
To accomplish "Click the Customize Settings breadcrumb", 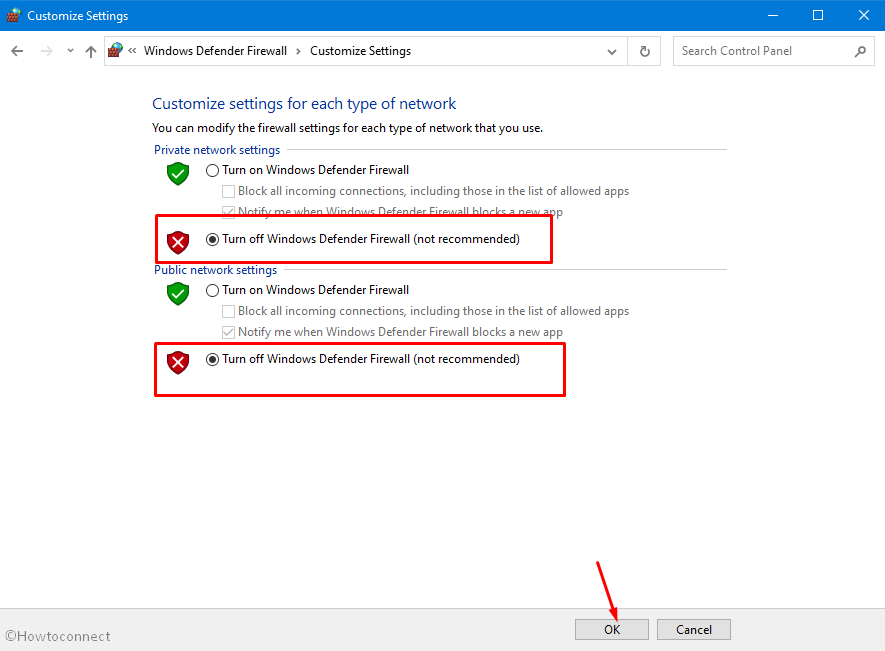I will (360, 51).
